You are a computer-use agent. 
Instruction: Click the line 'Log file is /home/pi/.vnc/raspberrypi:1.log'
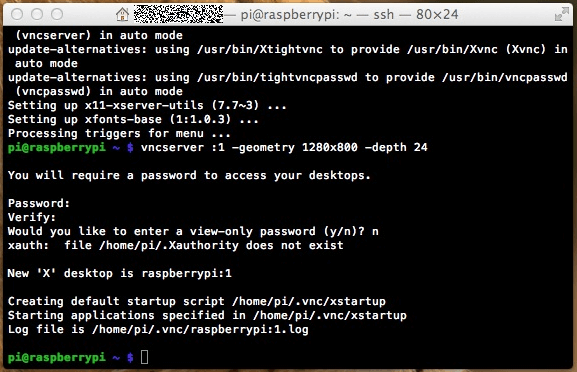[158, 329]
